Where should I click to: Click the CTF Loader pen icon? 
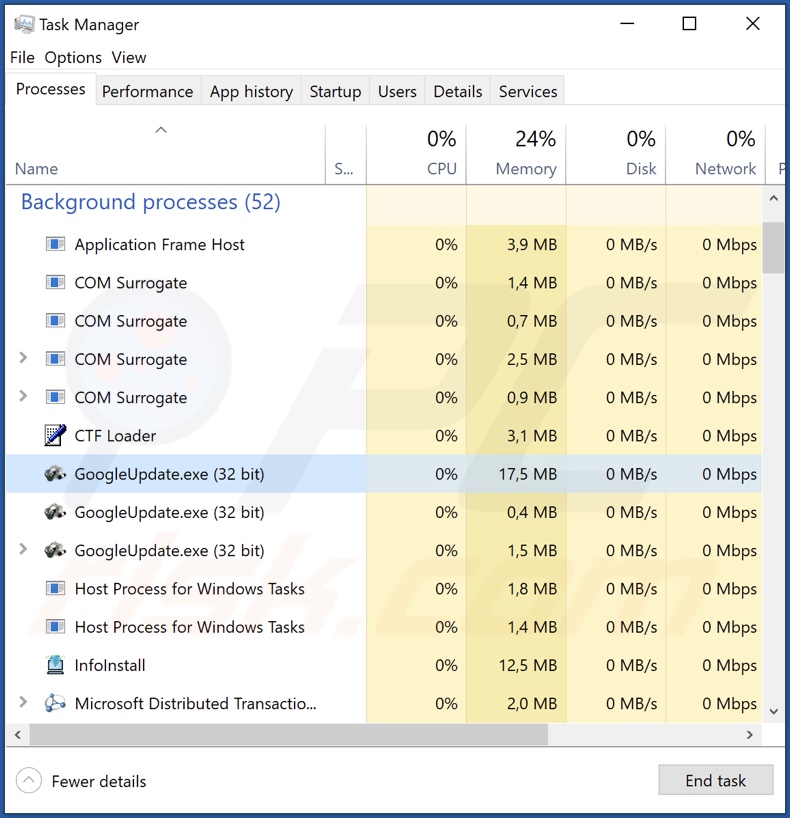[55, 436]
